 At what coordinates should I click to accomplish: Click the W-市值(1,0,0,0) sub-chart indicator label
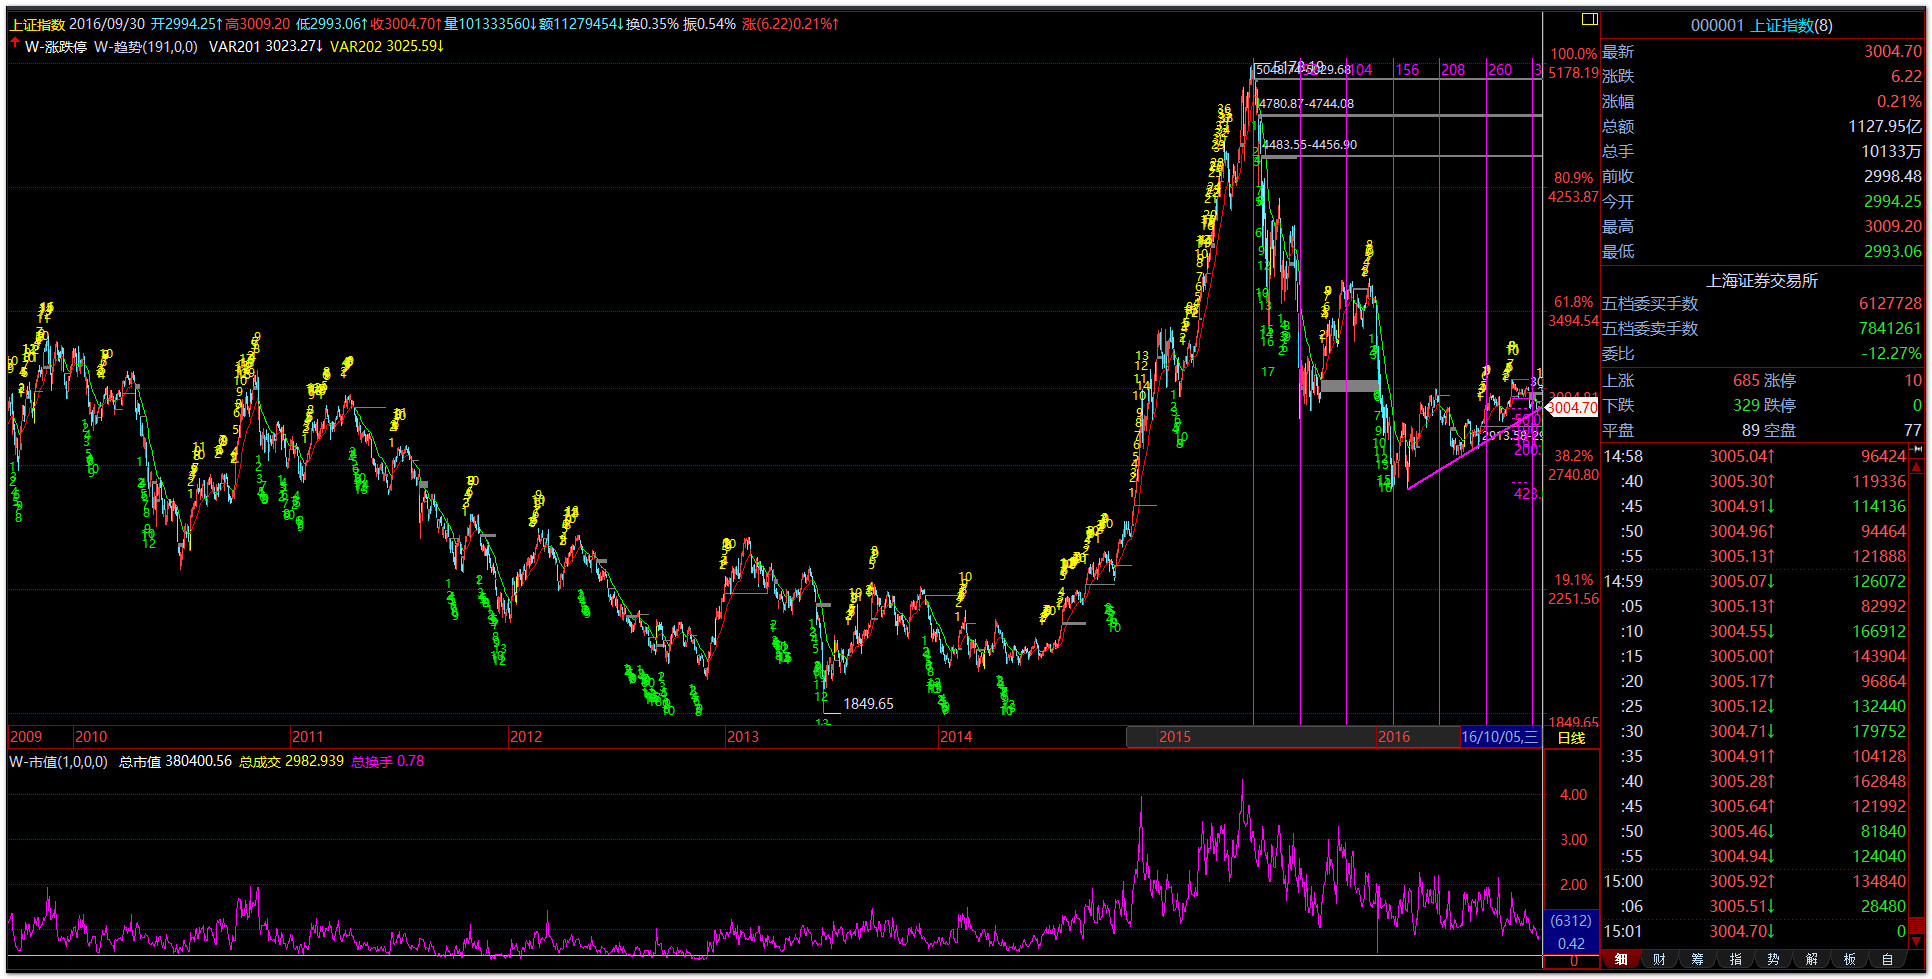pyautogui.click(x=58, y=762)
